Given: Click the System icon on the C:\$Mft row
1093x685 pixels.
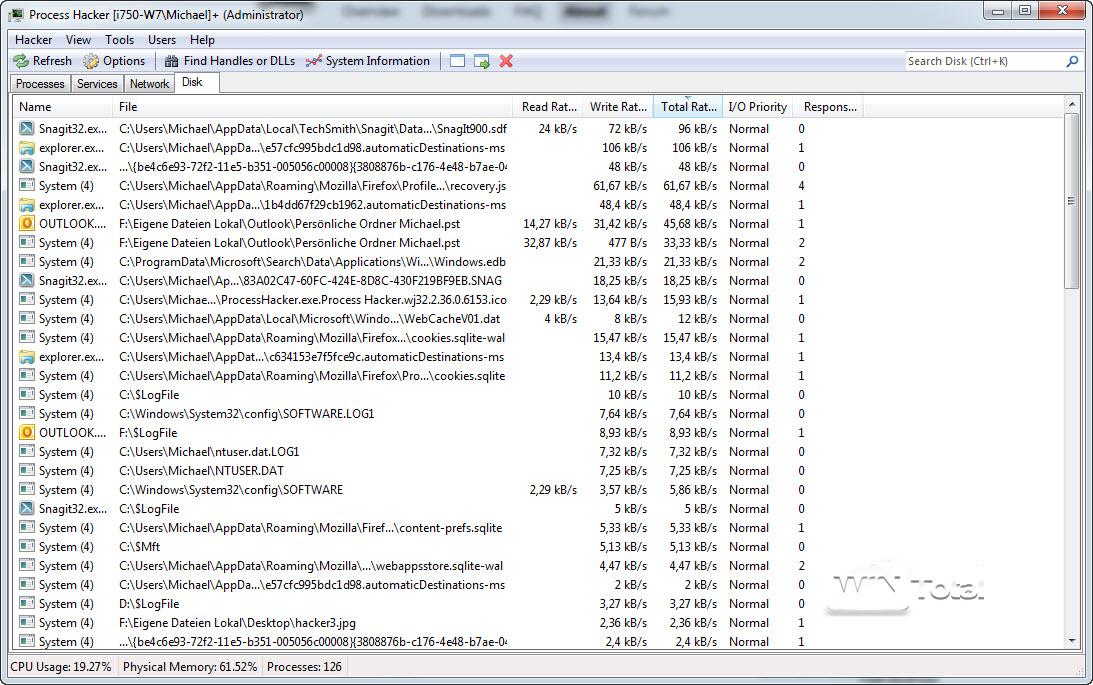Looking at the screenshot, I should pyautogui.click(x=26, y=546).
